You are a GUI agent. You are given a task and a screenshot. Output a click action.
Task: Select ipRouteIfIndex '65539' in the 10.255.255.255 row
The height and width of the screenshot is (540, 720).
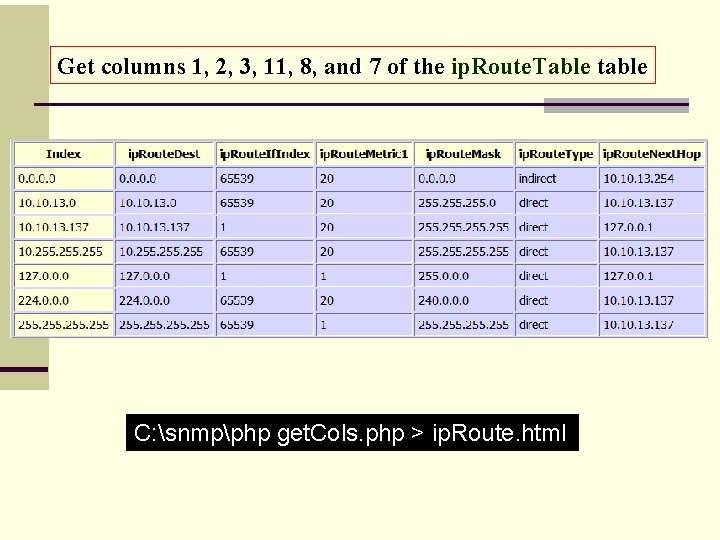point(264,252)
